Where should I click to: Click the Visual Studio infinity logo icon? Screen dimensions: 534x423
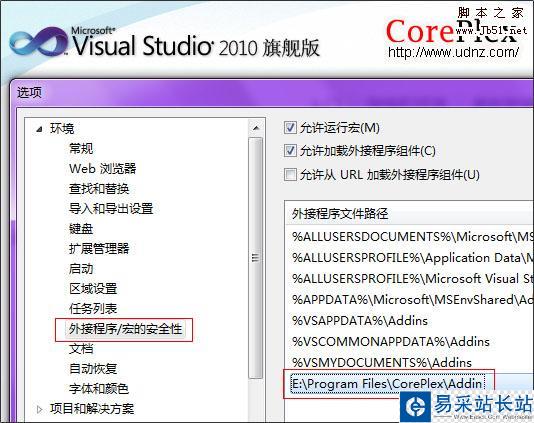[39, 42]
